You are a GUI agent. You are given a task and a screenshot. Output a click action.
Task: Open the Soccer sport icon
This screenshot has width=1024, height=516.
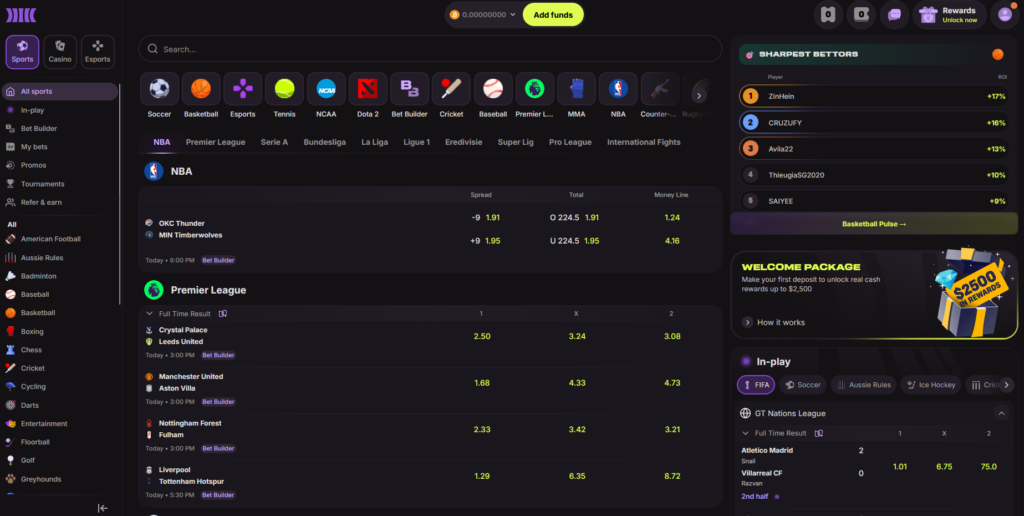click(x=159, y=89)
